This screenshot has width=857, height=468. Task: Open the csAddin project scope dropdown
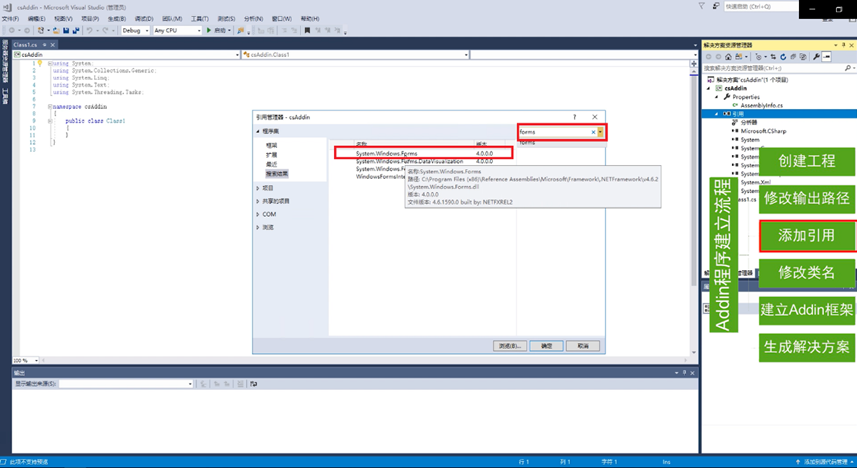[237, 55]
